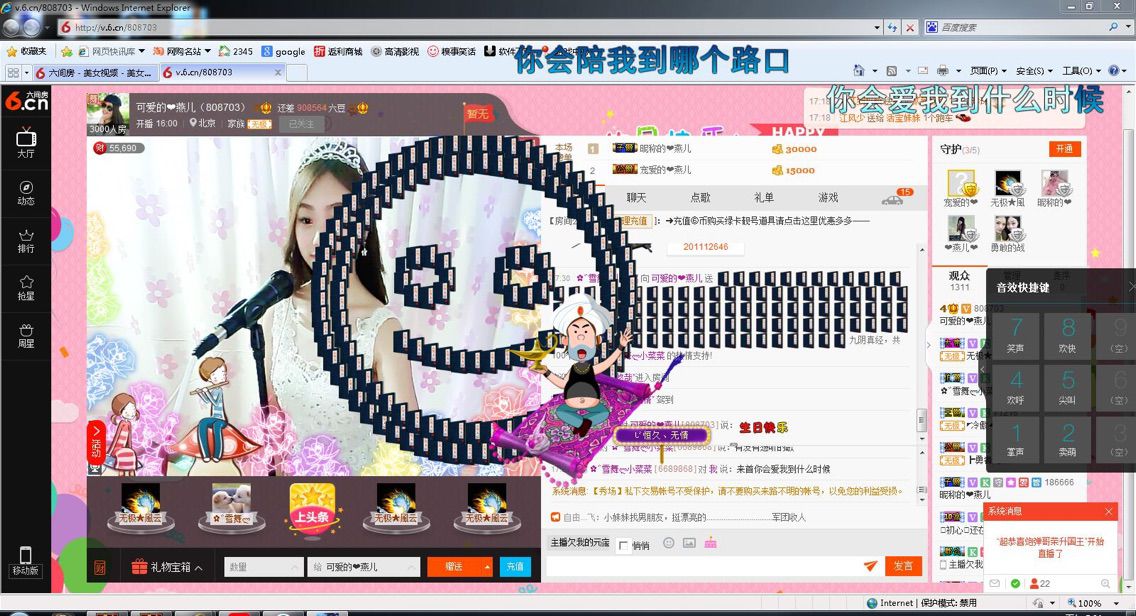Viewport: 1136px width, 616px height.
Task: Open the 大厅 lobby icon in sidebar
Action: 25,142
